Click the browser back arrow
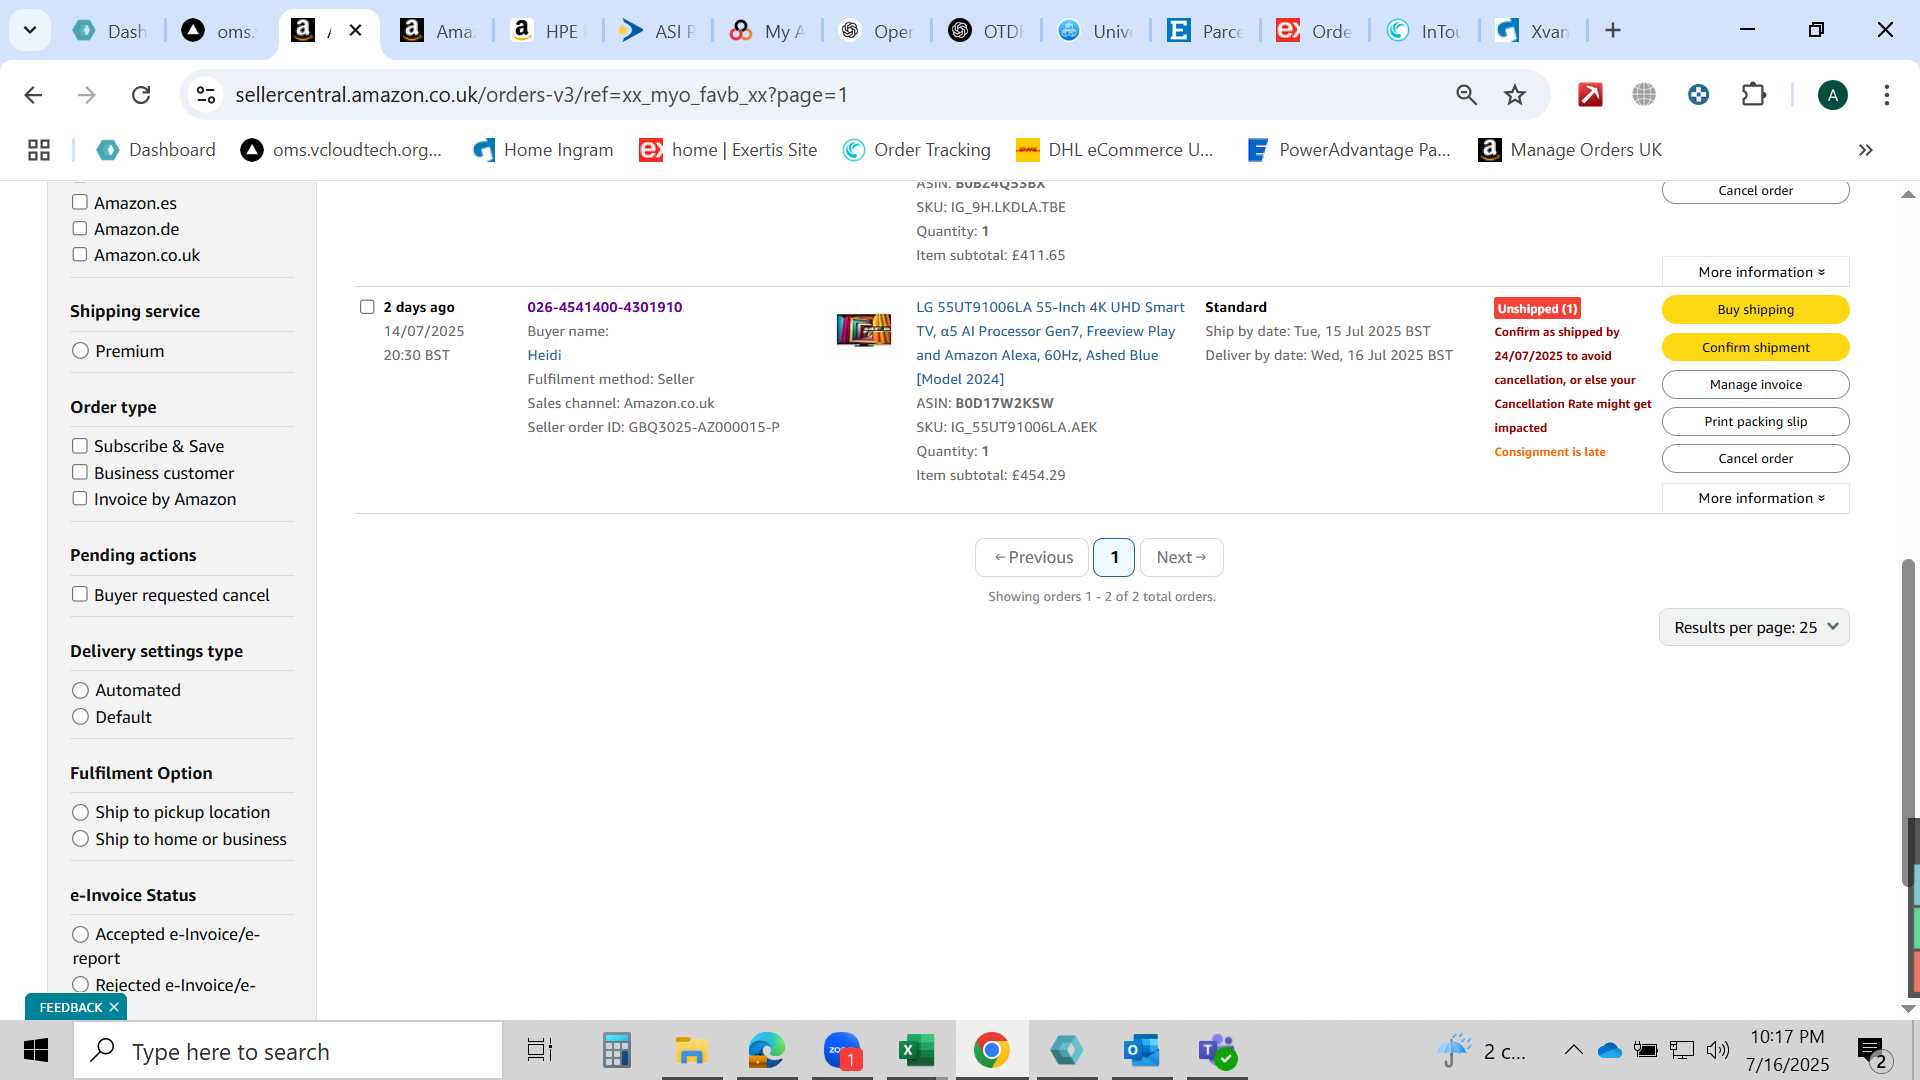The height and width of the screenshot is (1080, 1920). (x=33, y=95)
